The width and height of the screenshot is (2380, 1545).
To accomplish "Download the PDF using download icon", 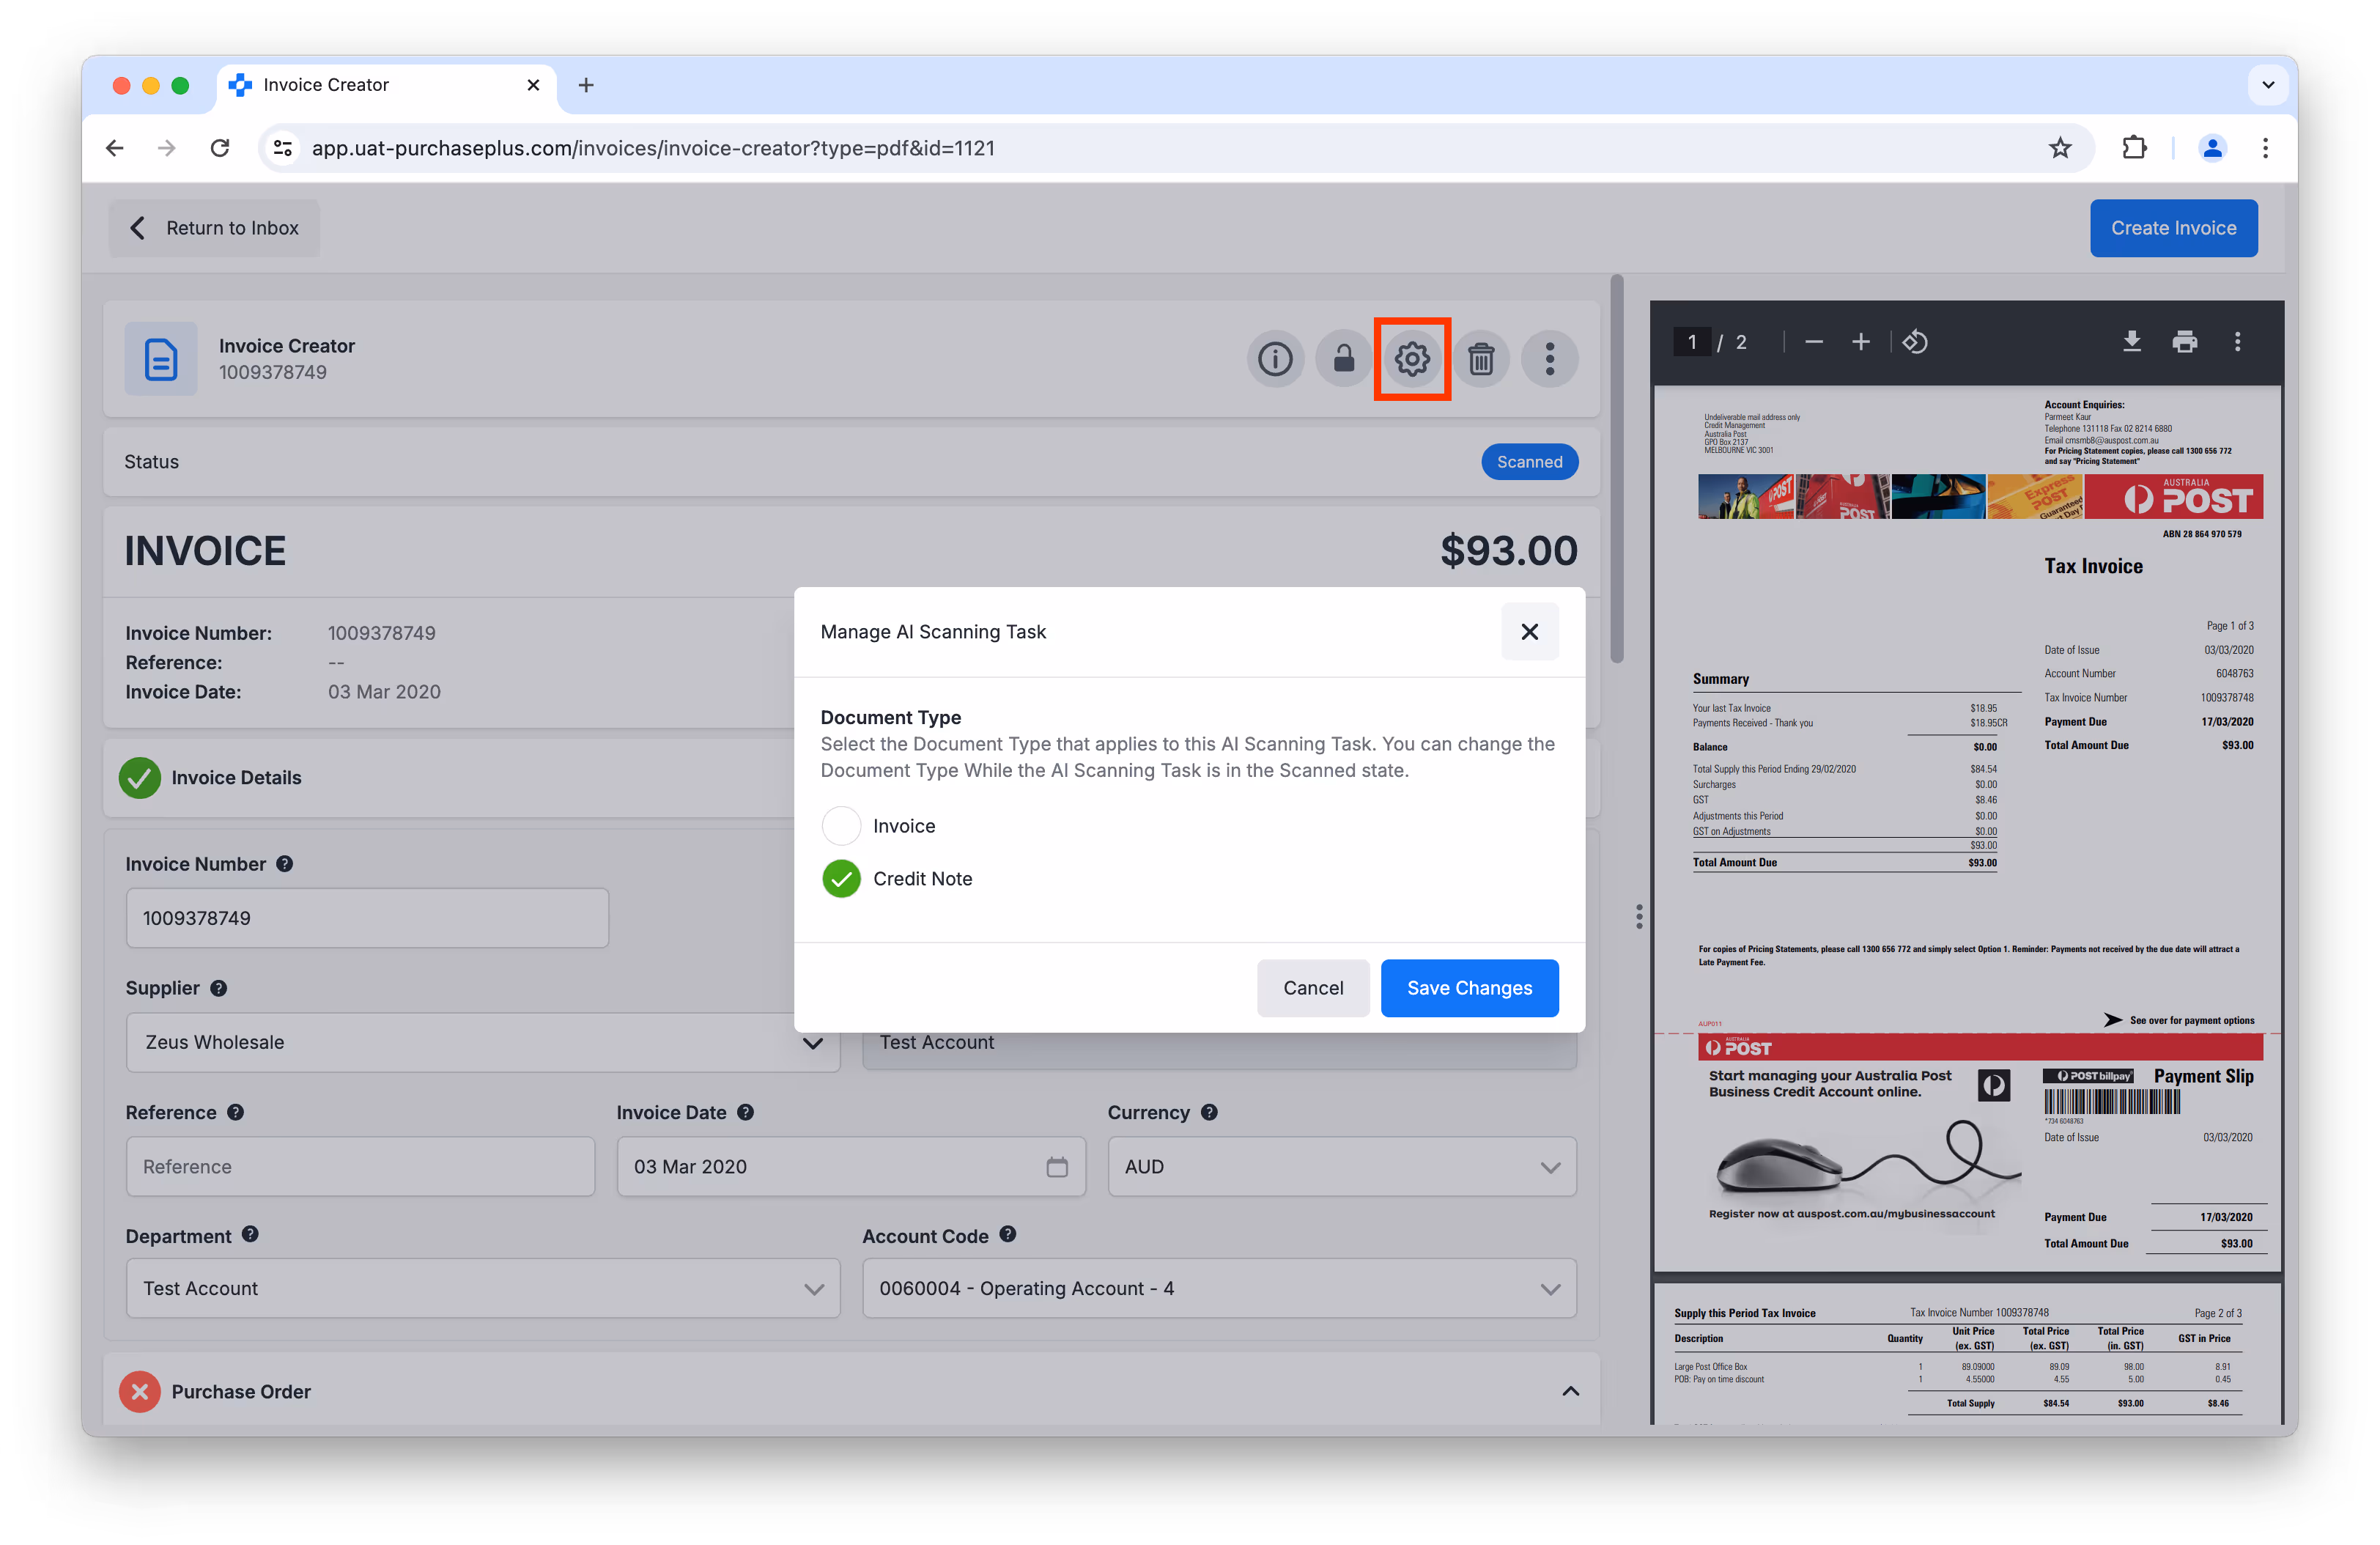I will pyautogui.click(x=2131, y=342).
